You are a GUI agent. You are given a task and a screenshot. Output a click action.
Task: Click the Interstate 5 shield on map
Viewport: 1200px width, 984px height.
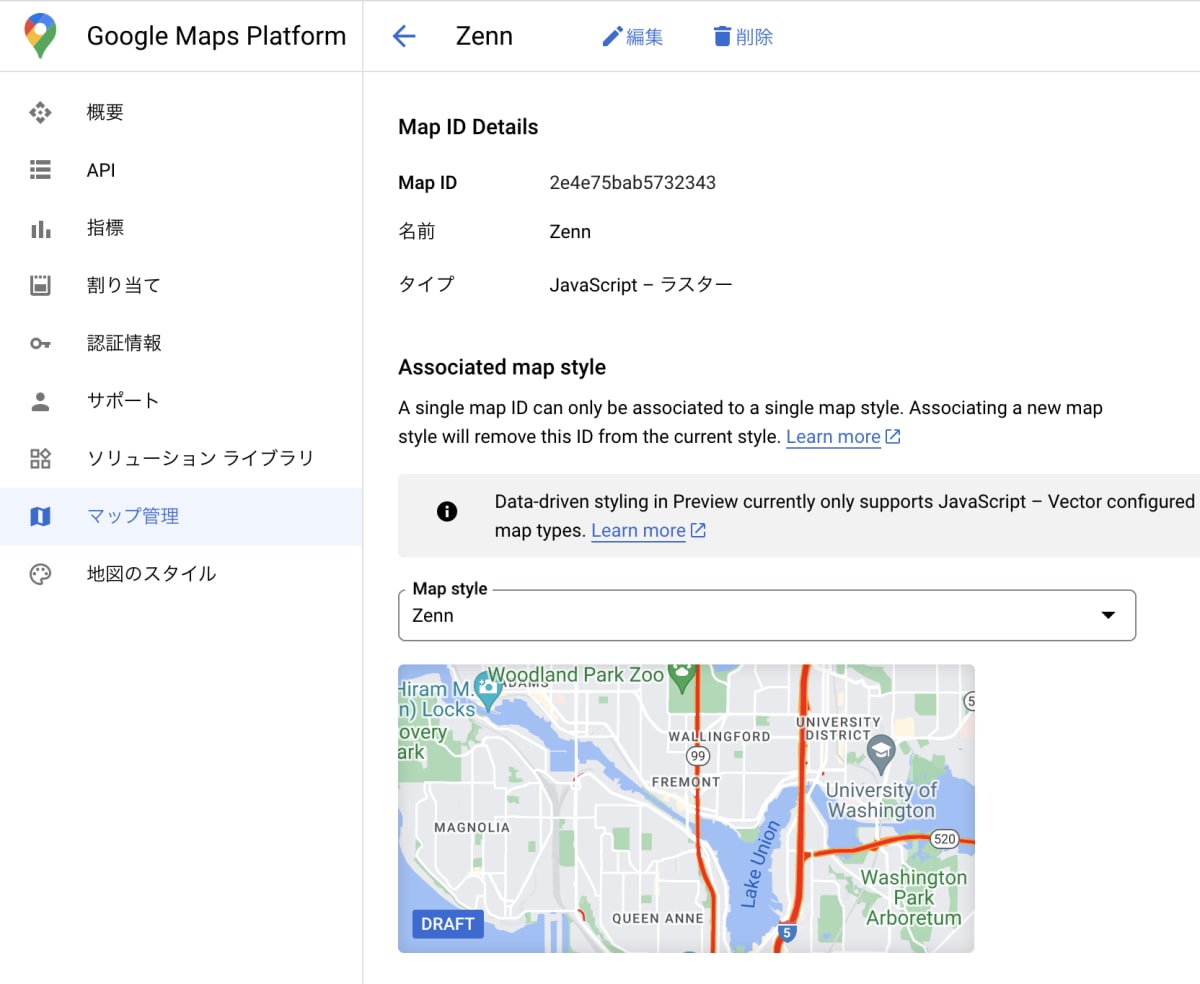click(788, 933)
